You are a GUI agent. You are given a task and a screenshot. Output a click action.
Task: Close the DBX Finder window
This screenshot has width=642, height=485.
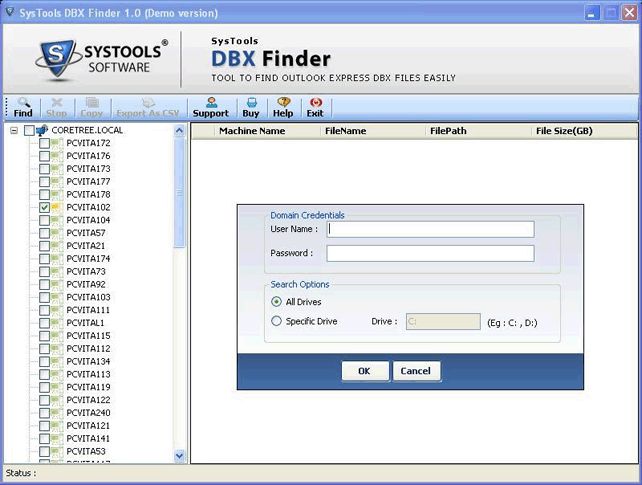(x=629, y=13)
